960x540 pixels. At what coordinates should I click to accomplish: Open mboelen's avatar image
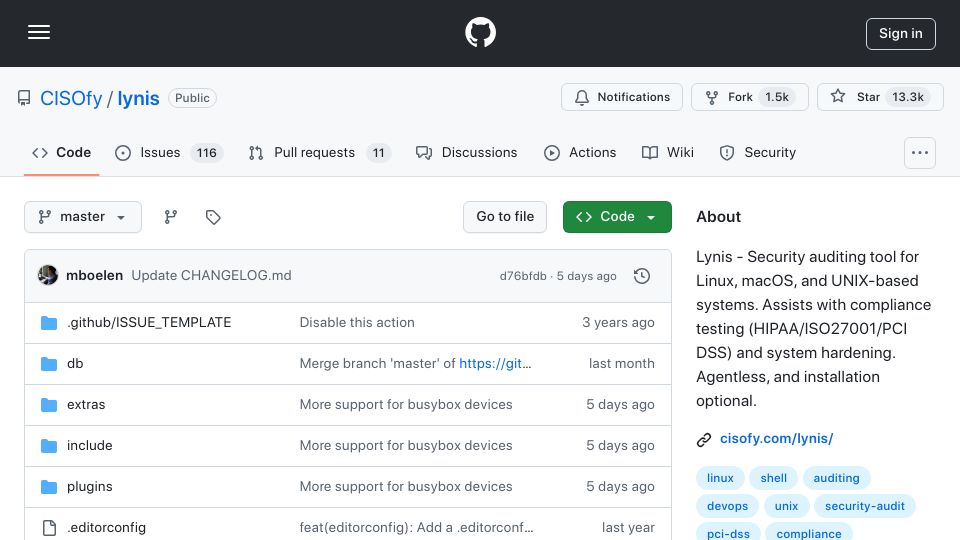48,276
